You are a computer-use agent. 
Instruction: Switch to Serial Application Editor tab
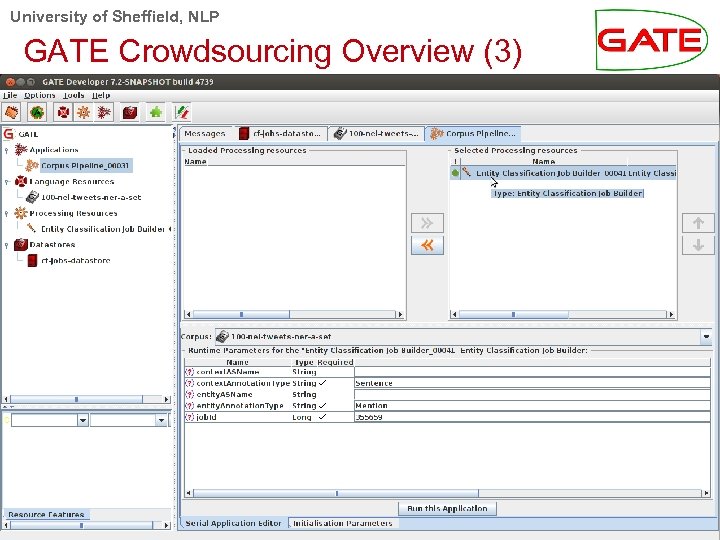[x=233, y=523]
